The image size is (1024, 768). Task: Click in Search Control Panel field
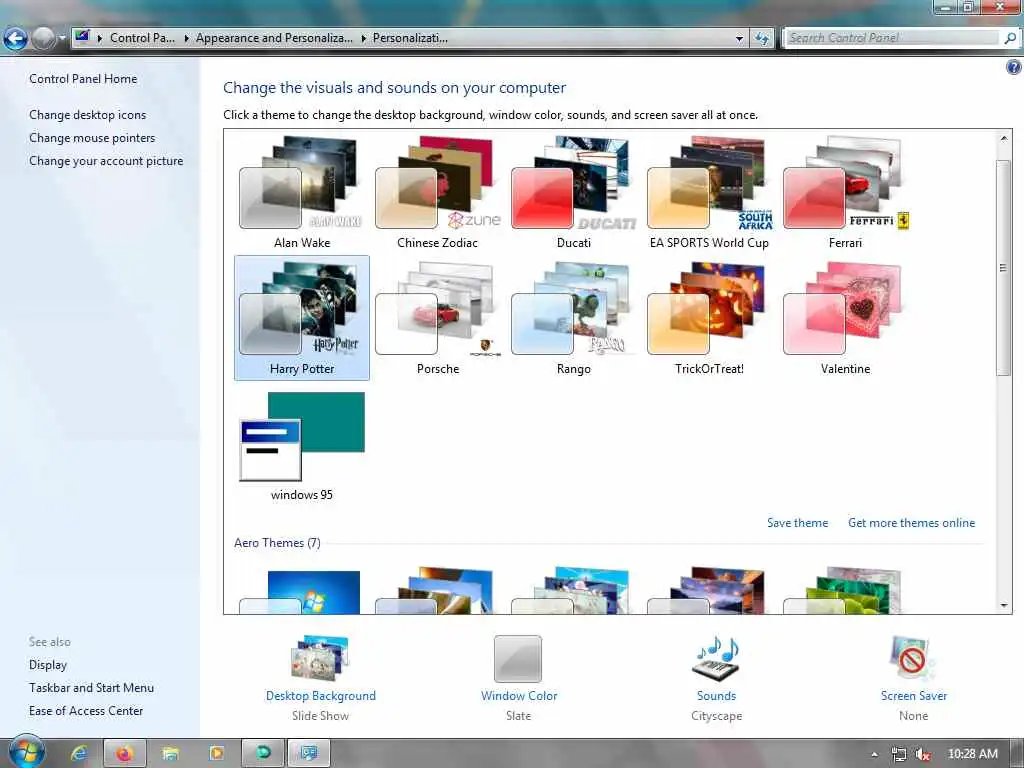coord(893,38)
